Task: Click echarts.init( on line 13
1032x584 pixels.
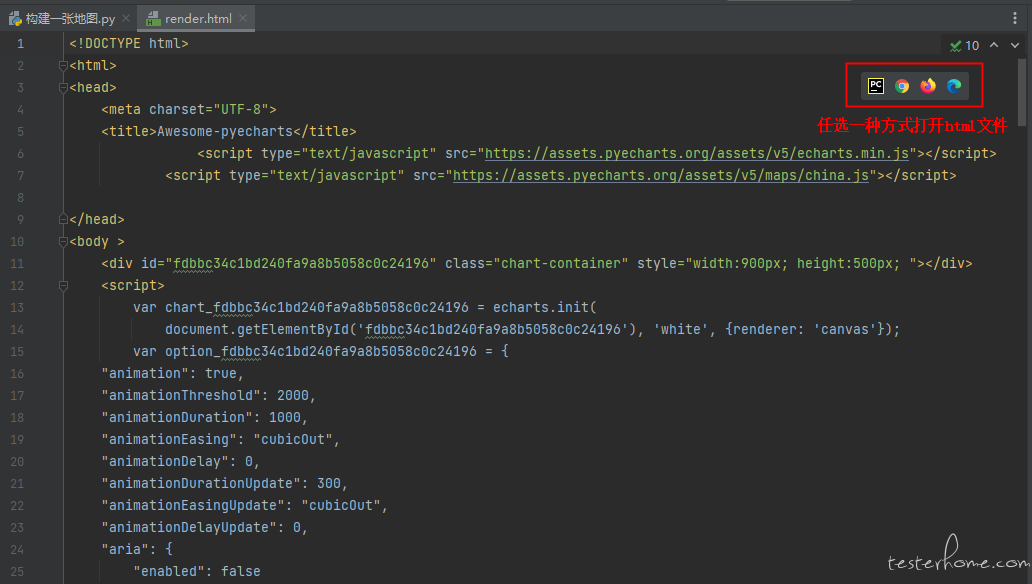Action: [545, 307]
